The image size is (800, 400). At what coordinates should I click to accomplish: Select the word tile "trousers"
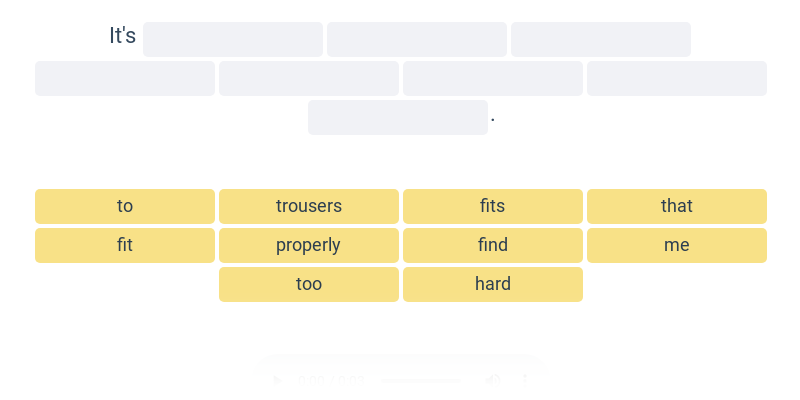(x=309, y=206)
